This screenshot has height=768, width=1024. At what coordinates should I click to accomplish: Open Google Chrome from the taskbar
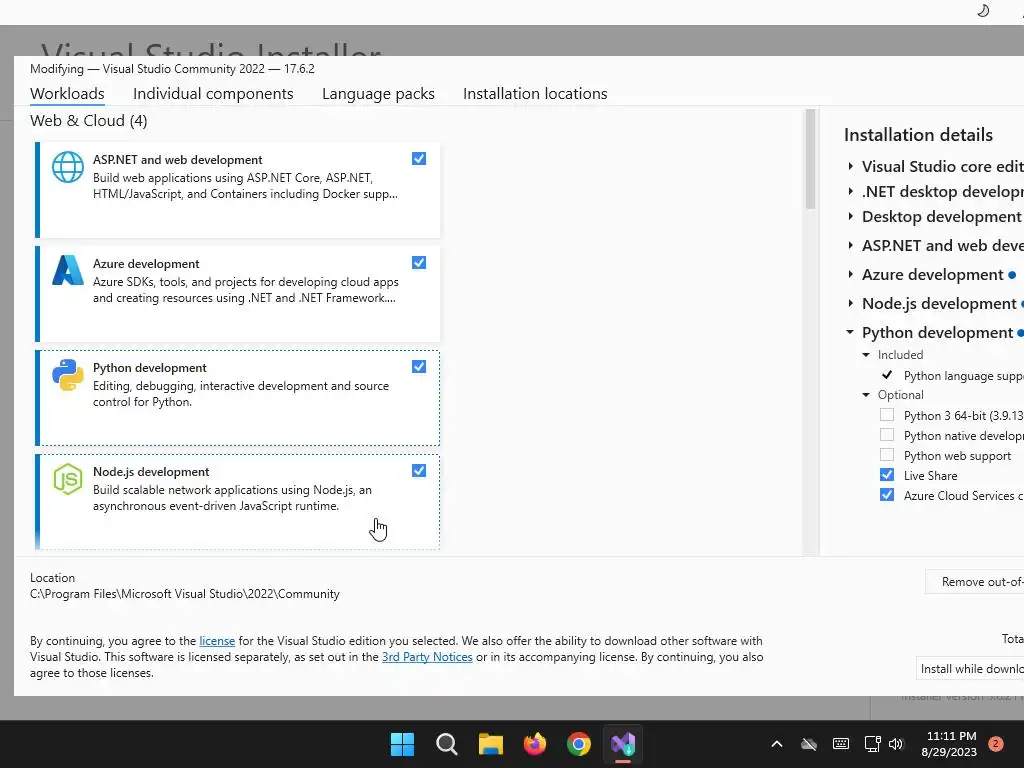click(x=579, y=744)
